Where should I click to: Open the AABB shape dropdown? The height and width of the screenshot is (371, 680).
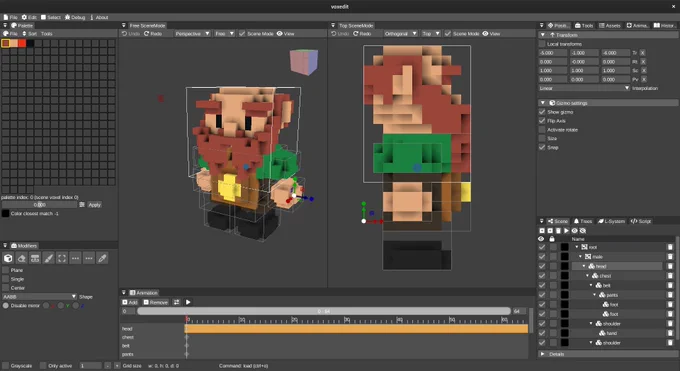pyautogui.click(x=39, y=297)
